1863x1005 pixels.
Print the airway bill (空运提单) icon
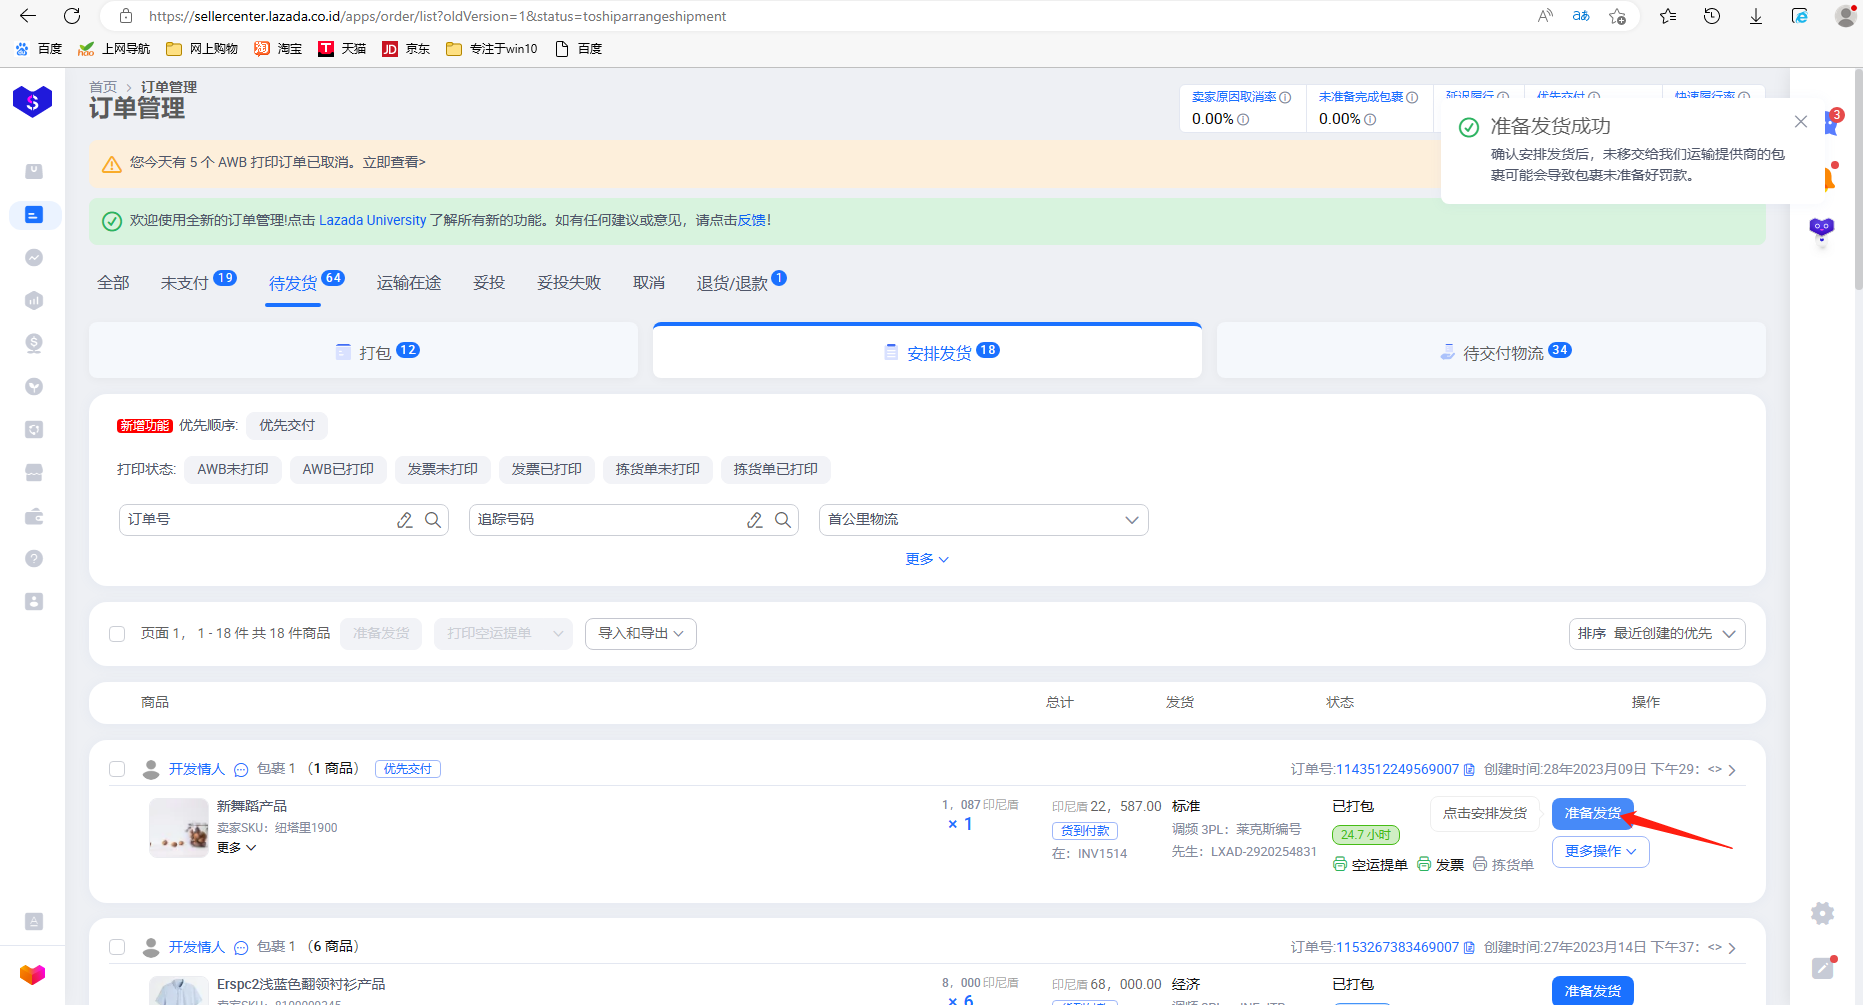1340,864
